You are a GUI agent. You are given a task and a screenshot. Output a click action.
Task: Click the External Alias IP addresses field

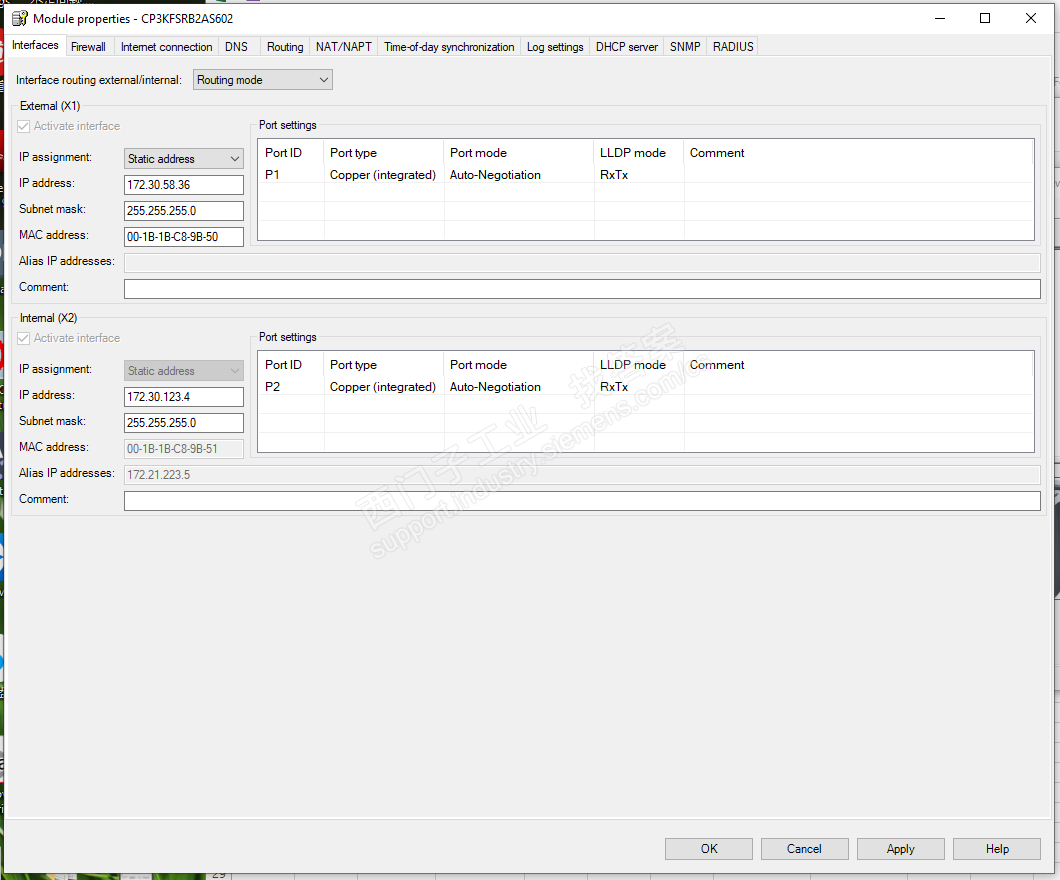tap(582, 263)
